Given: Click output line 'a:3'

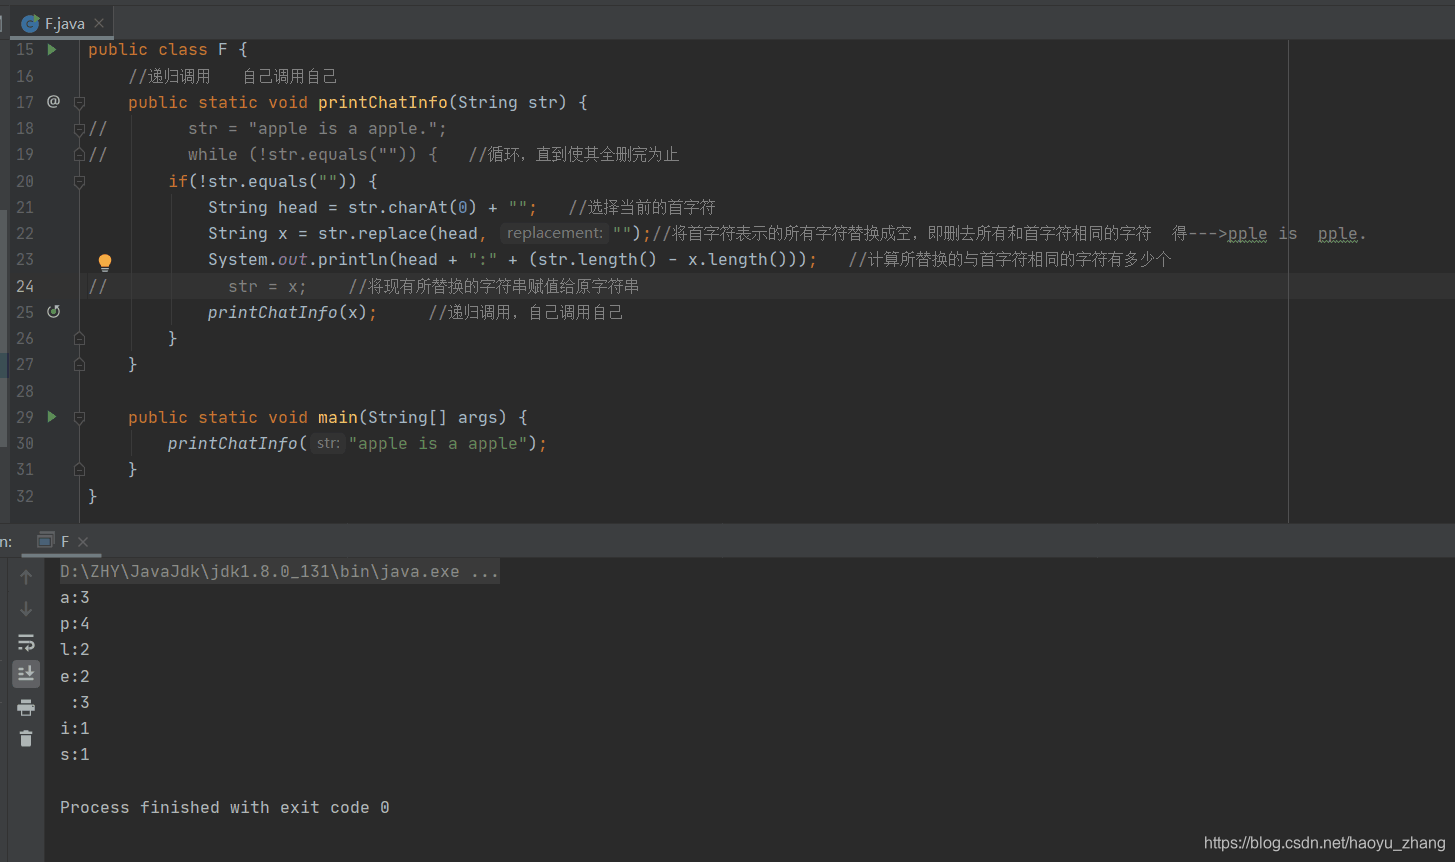Looking at the screenshot, I should click(75, 598).
